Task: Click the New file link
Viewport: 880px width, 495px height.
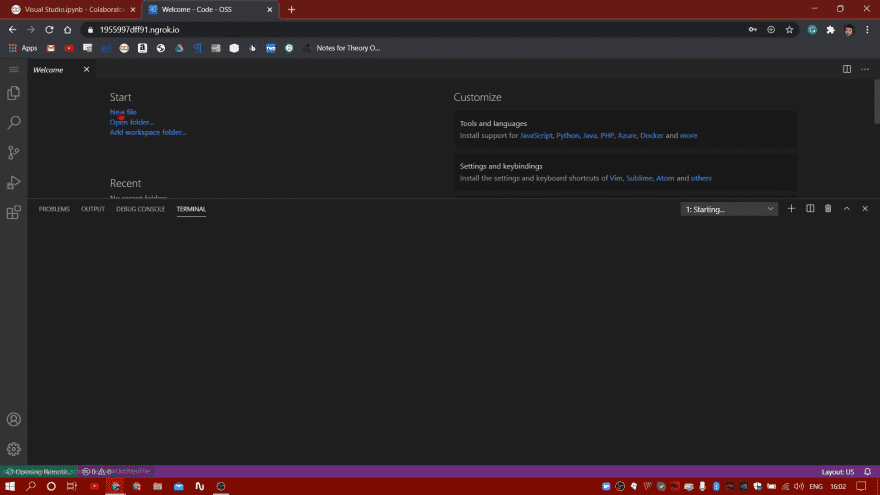Action: click(123, 112)
